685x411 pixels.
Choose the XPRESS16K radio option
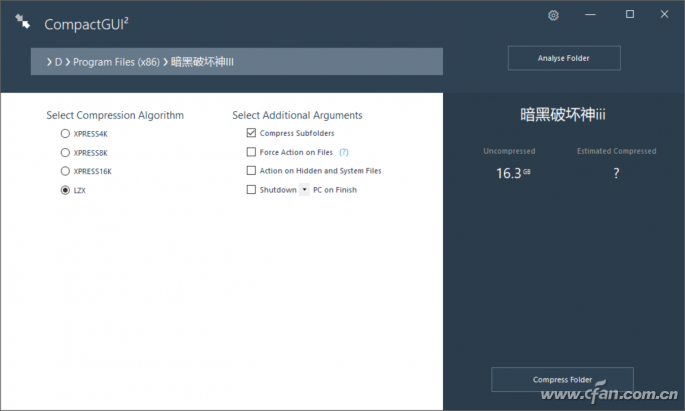65,171
